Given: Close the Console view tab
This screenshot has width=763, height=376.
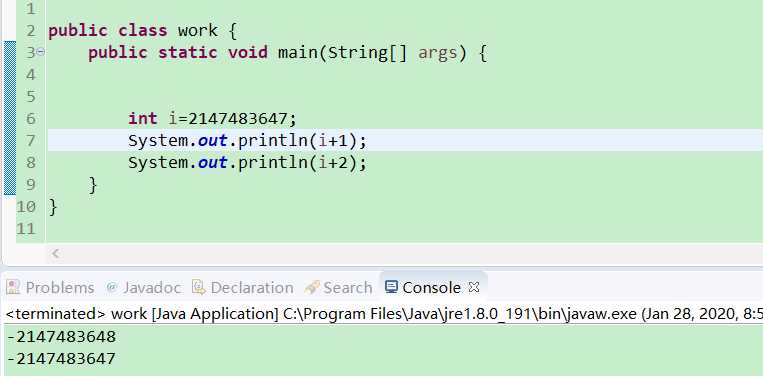Looking at the screenshot, I should (x=473, y=287).
